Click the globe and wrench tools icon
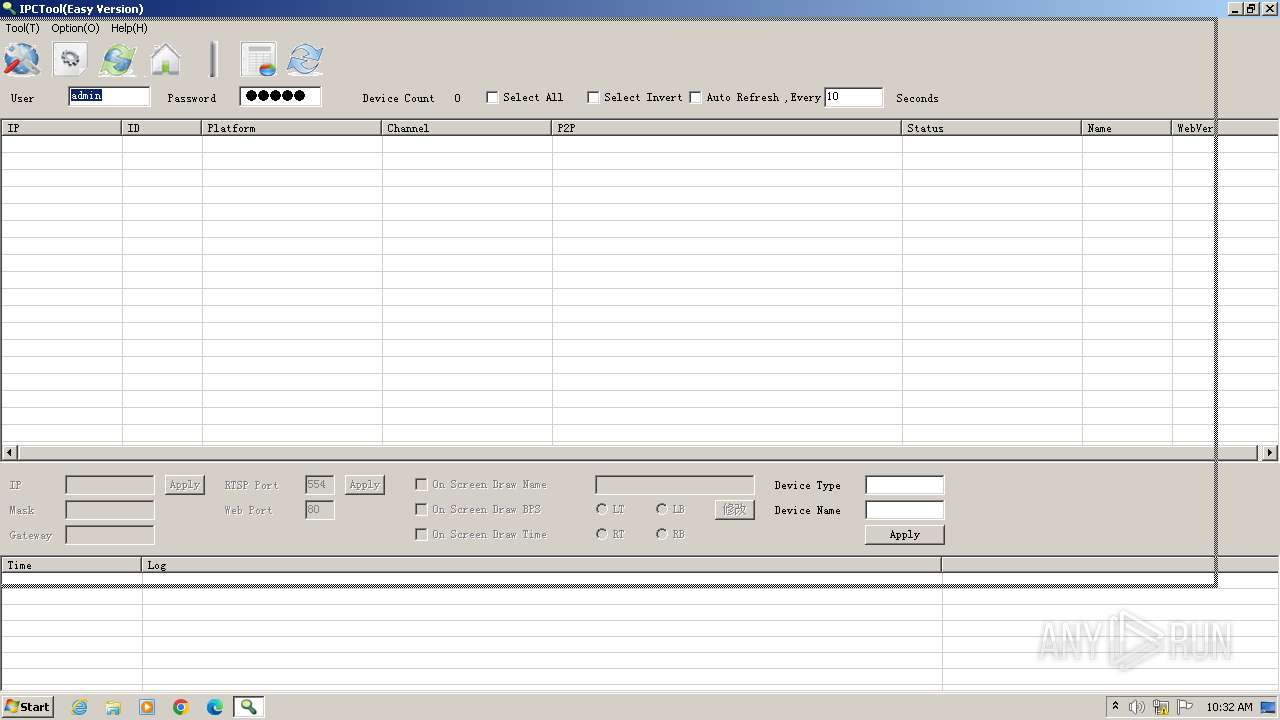The width and height of the screenshot is (1280, 720). pos(22,60)
